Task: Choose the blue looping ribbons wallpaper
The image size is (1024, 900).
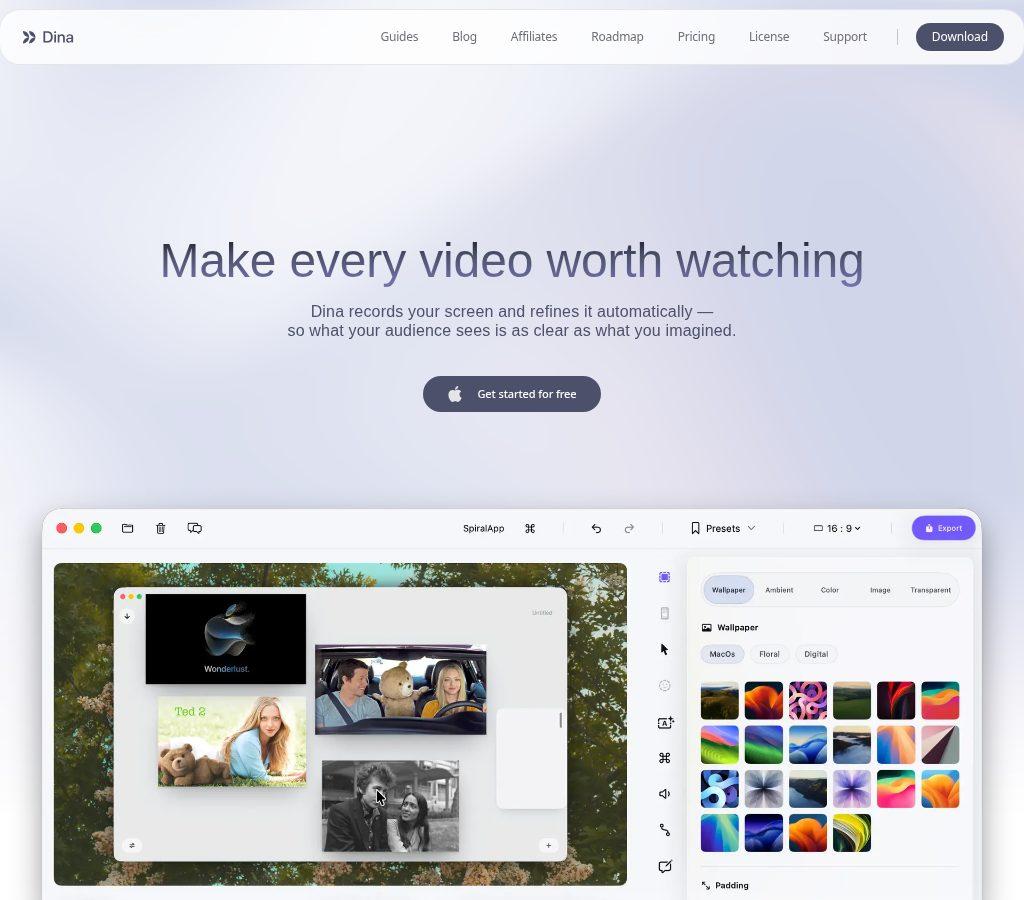Action: pyautogui.click(x=719, y=788)
